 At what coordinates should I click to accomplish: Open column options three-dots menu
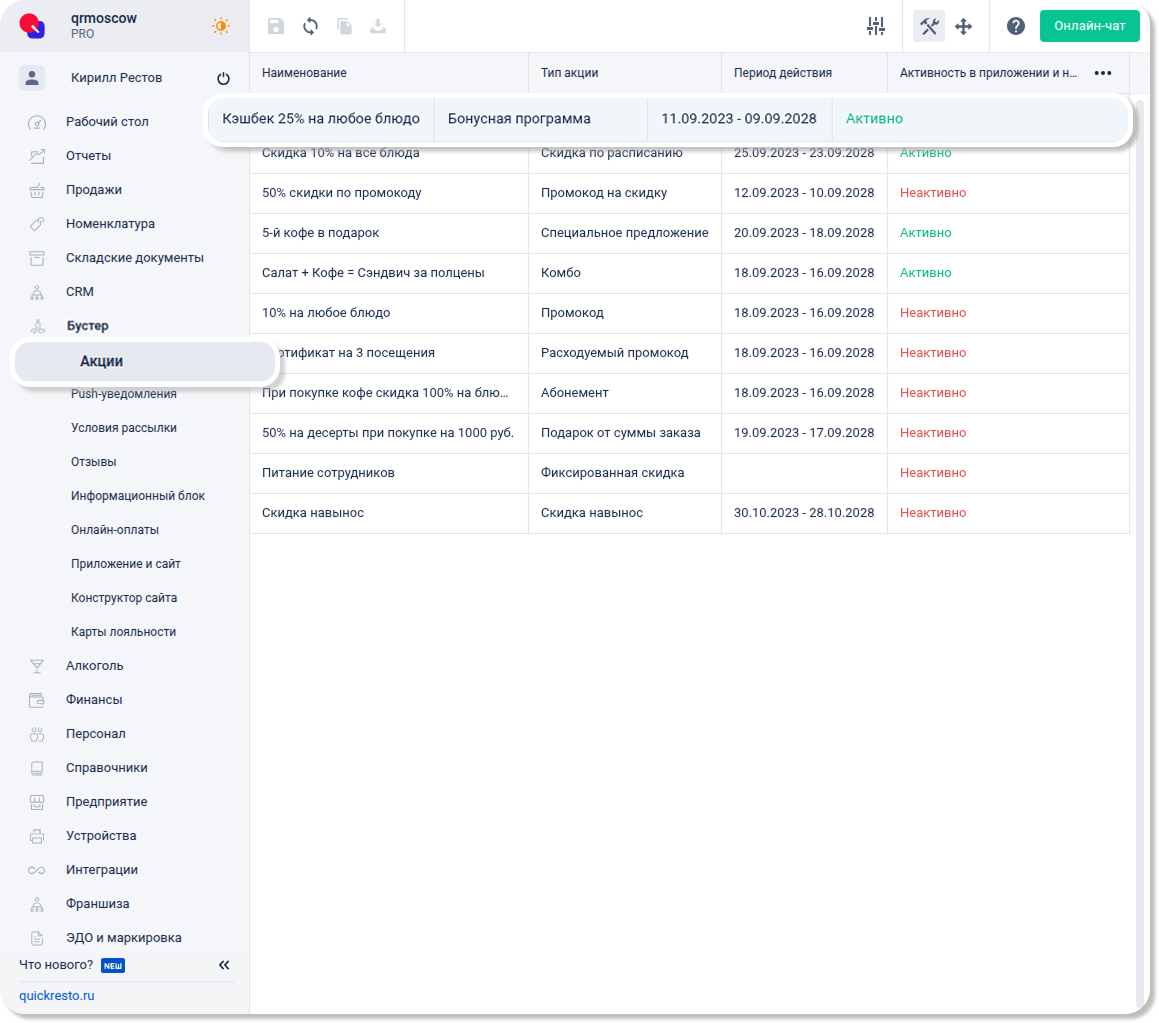click(x=1103, y=73)
